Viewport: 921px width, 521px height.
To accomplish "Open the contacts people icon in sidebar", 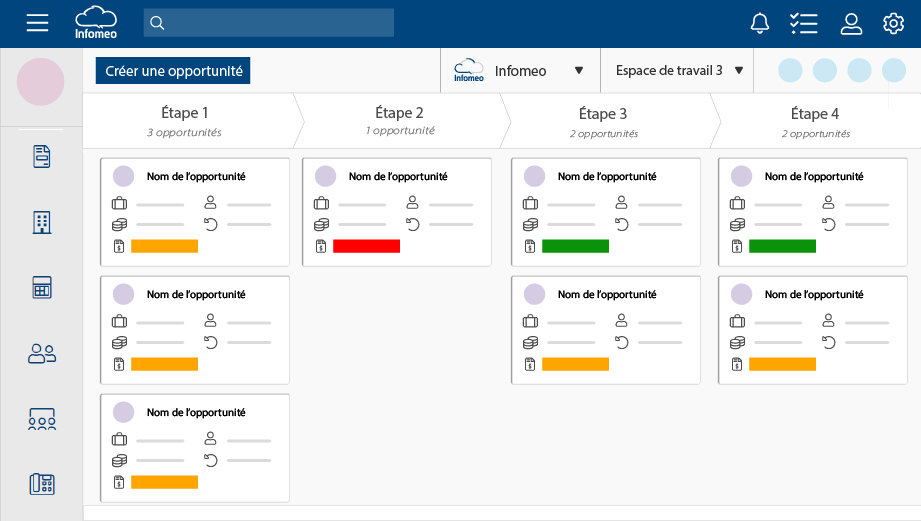I will pos(41,353).
